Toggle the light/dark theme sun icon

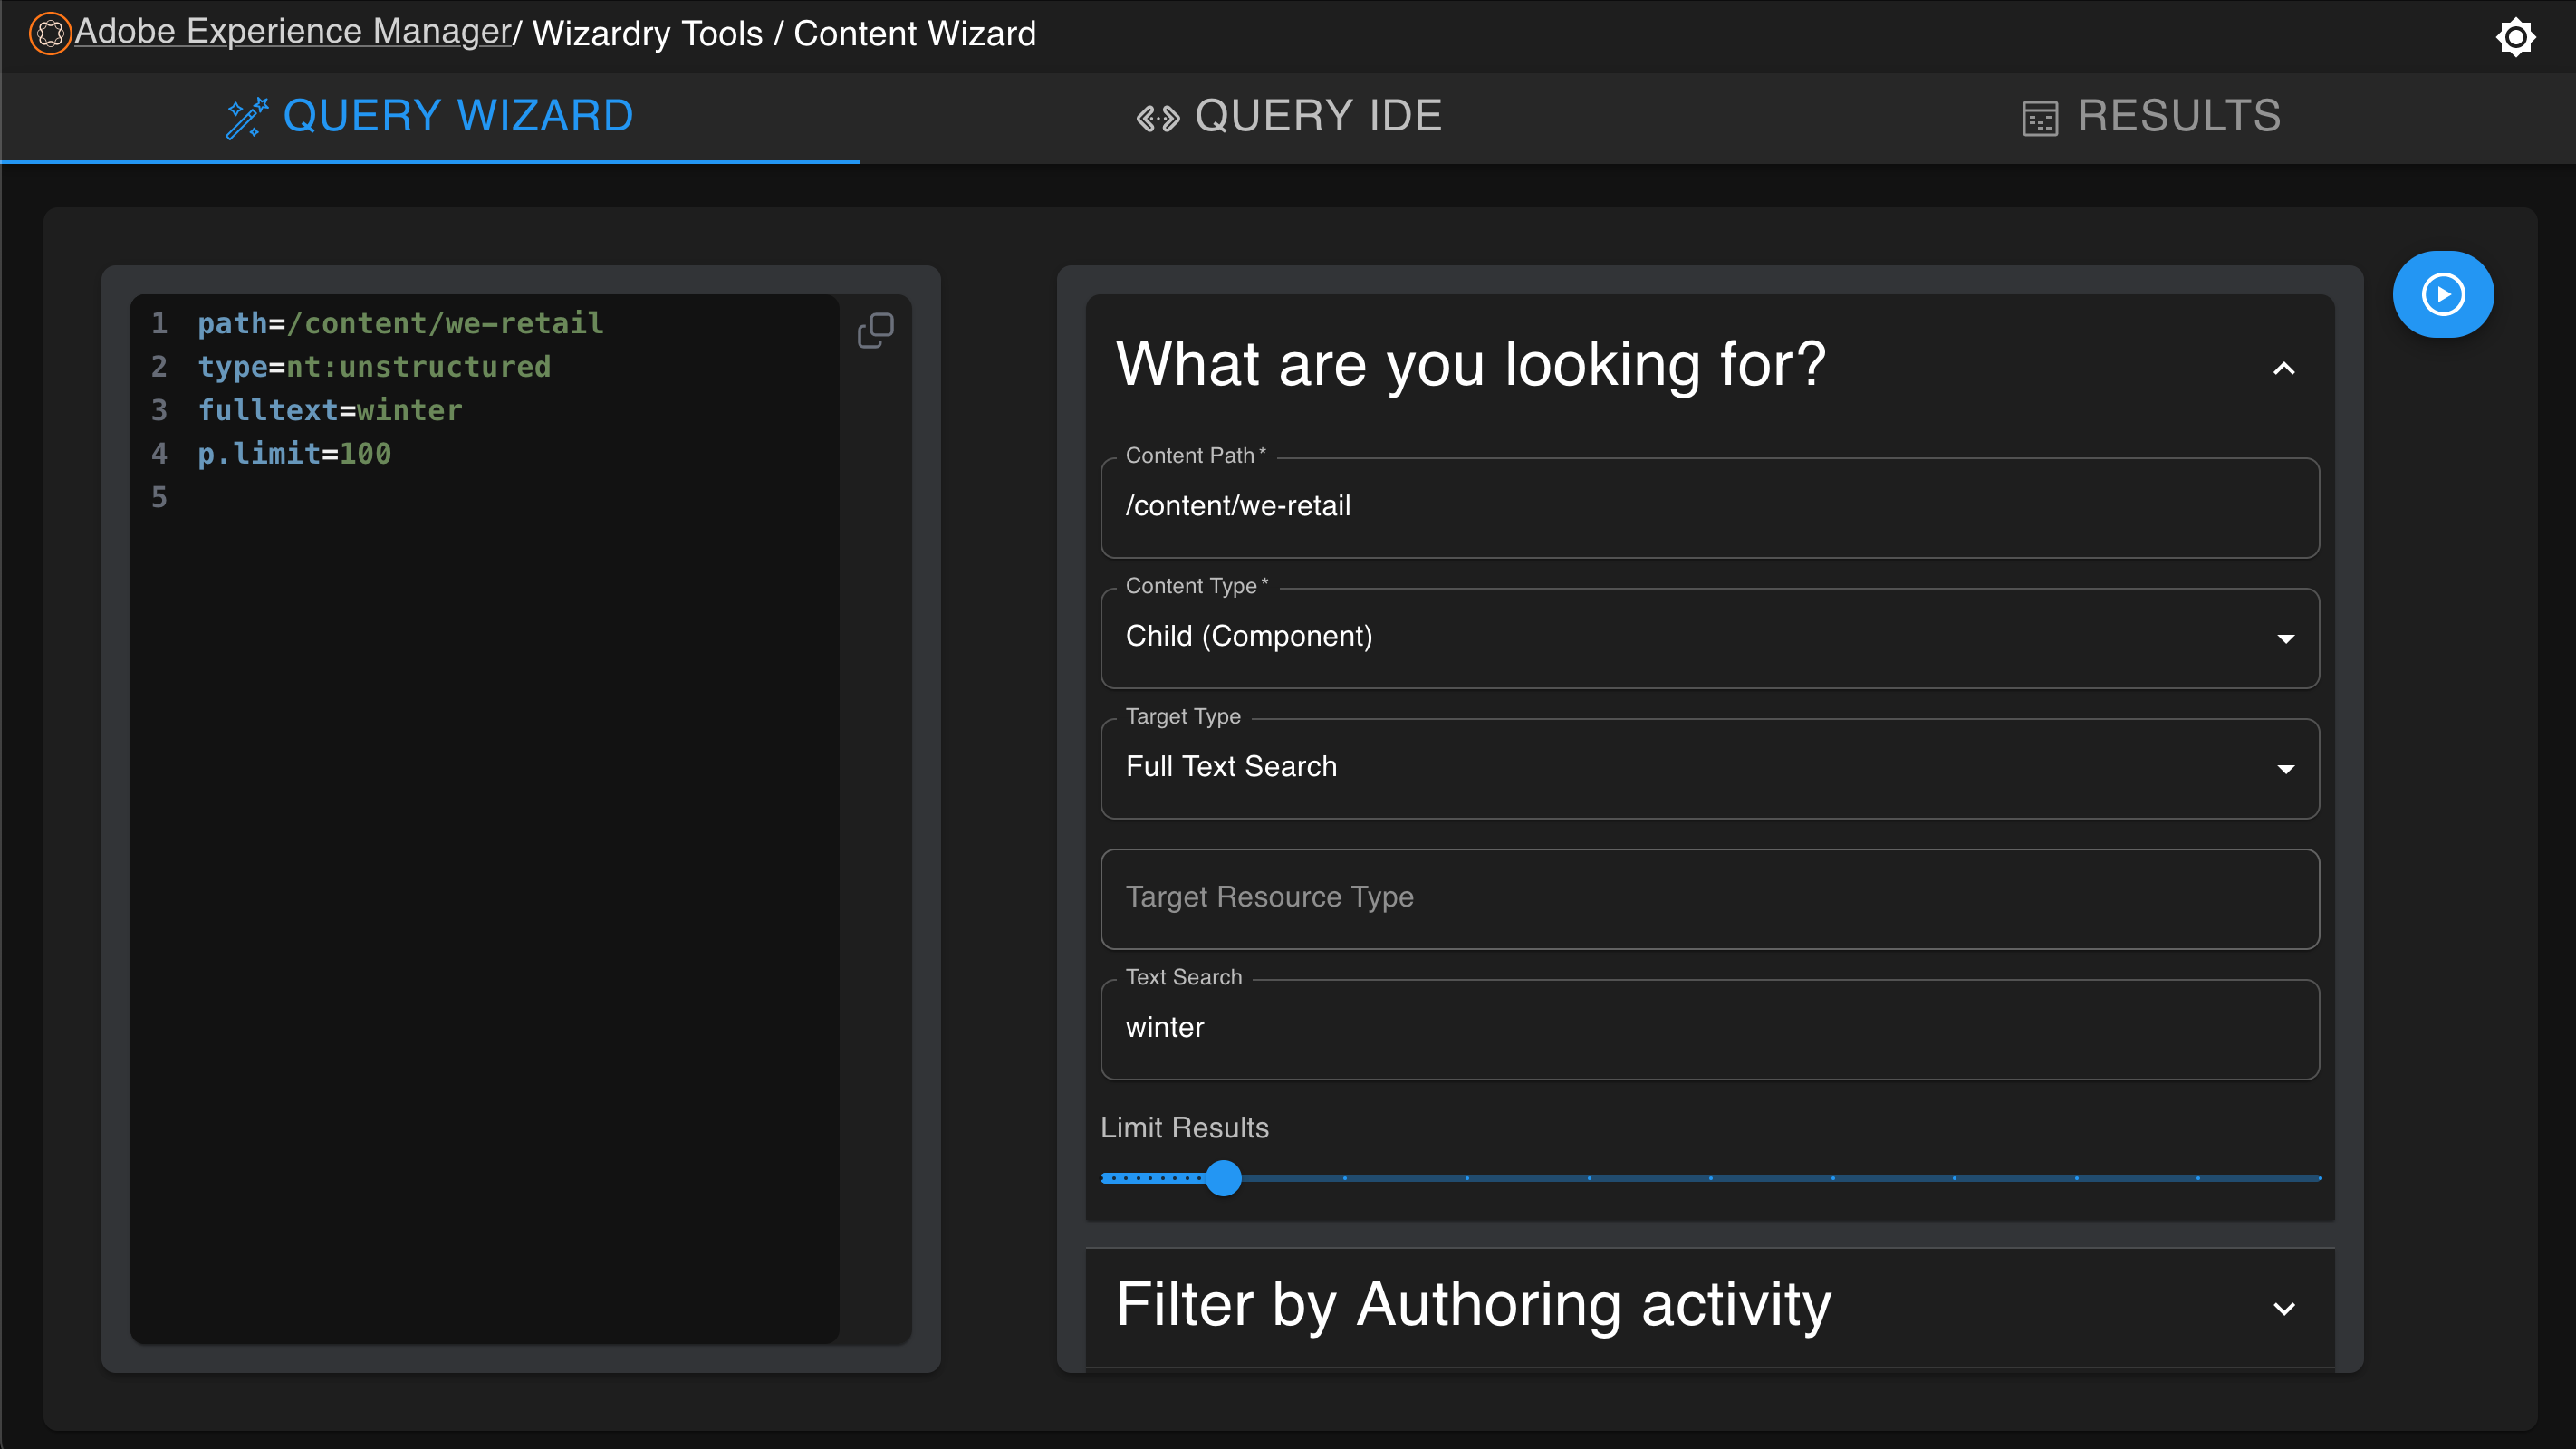pyautogui.click(x=2514, y=38)
